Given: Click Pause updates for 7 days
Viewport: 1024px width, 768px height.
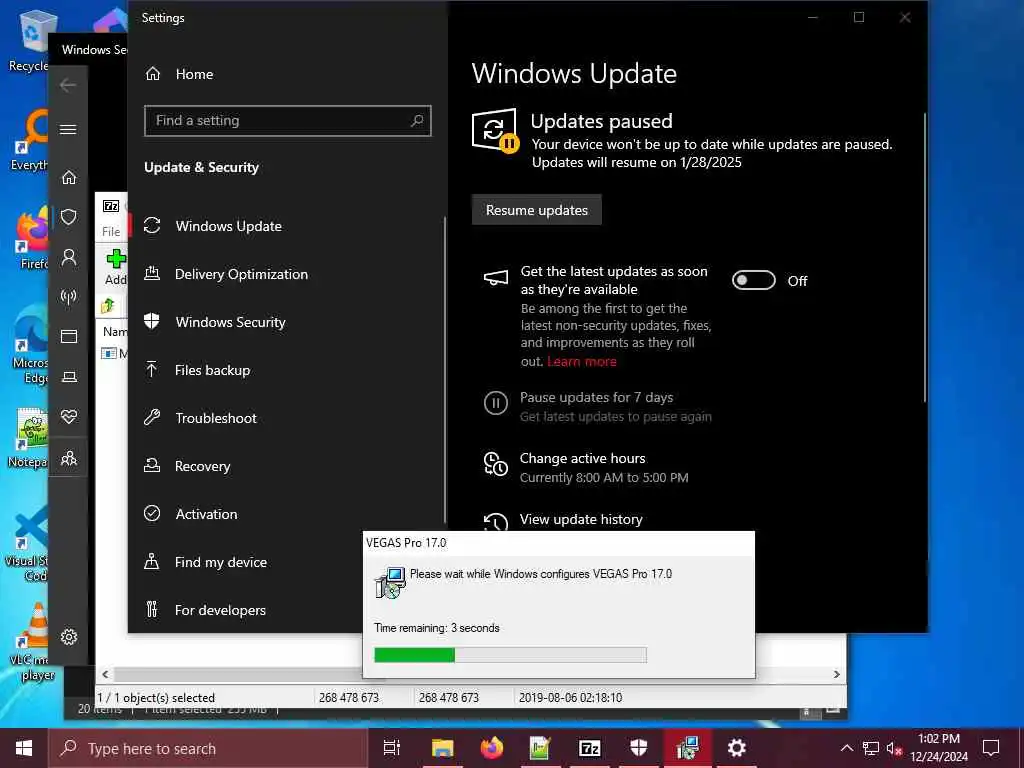Looking at the screenshot, I should coord(596,397).
